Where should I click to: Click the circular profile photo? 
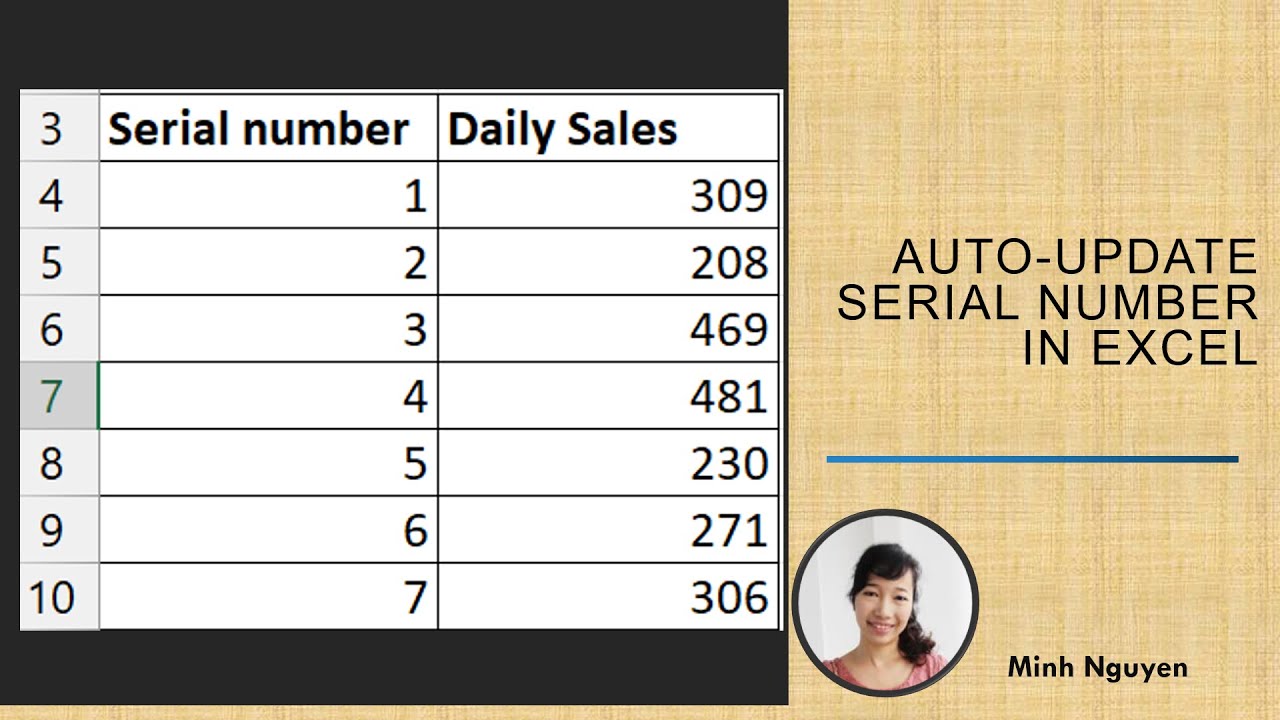(885, 603)
